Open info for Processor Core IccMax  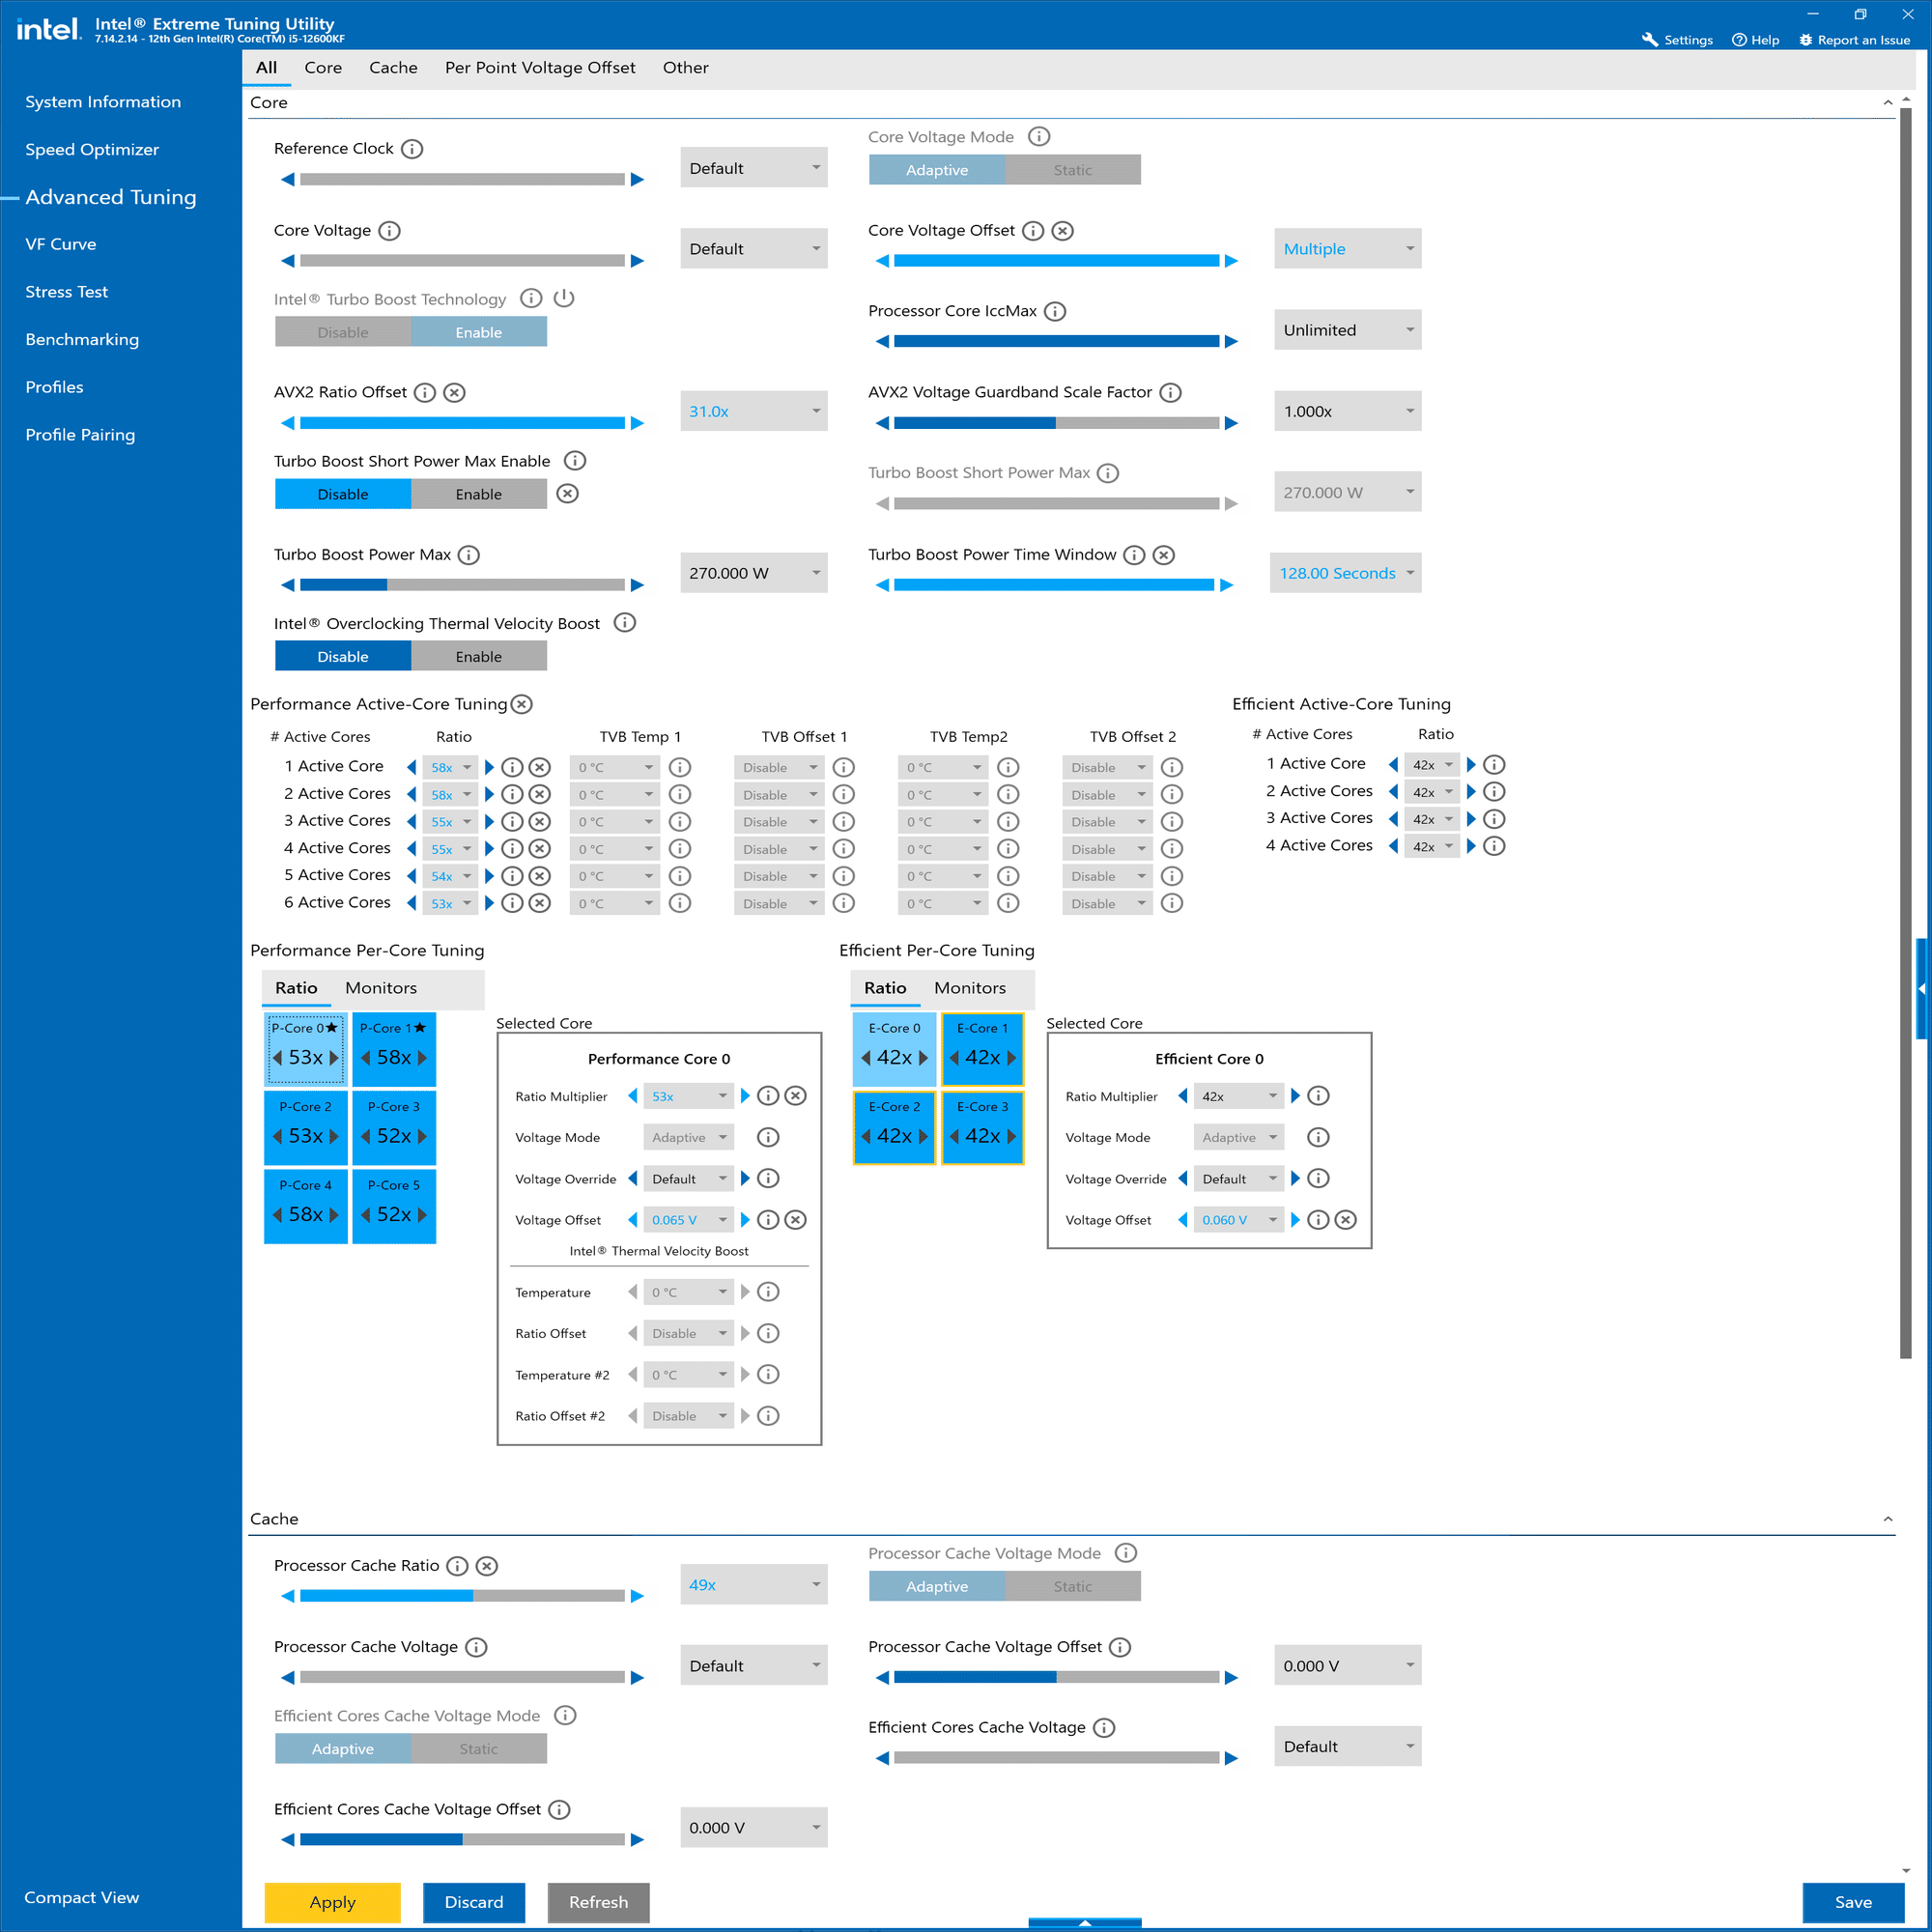coord(1055,312)
